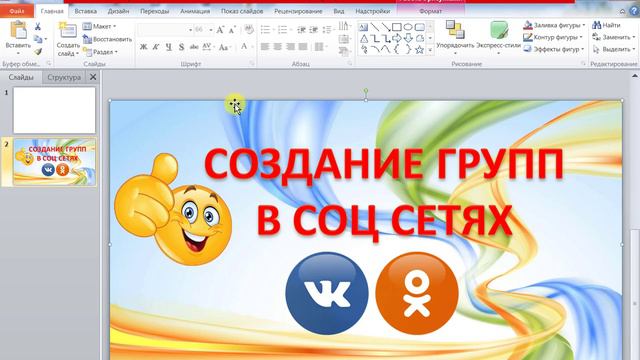Open the Раздел section dropdown
The image size is (640, 360).
coord(100,52)
